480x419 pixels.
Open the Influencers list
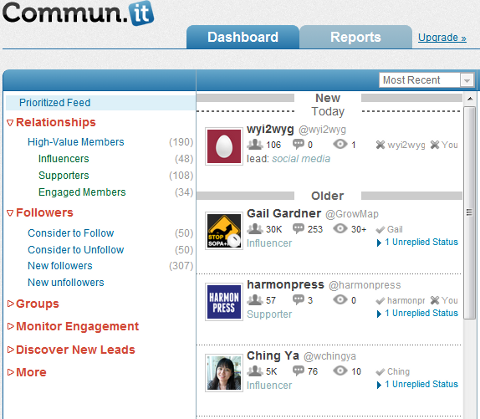pyautogui.click(x=64, y=159)
